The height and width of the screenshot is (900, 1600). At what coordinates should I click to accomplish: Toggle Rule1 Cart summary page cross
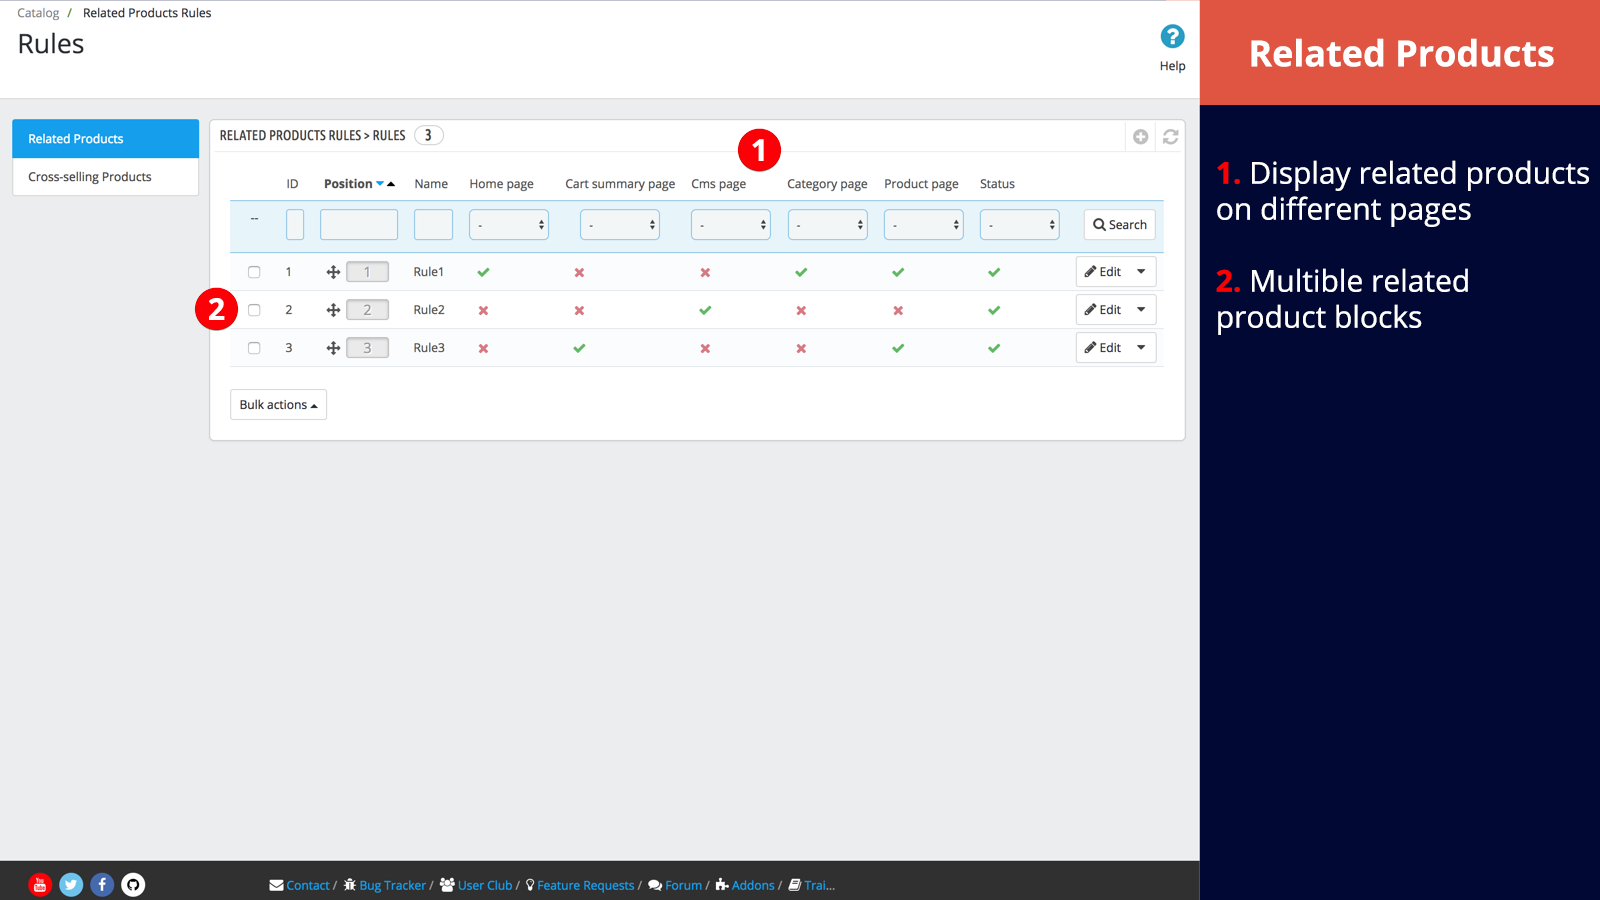pyautogui.click(x=579, y=272)
